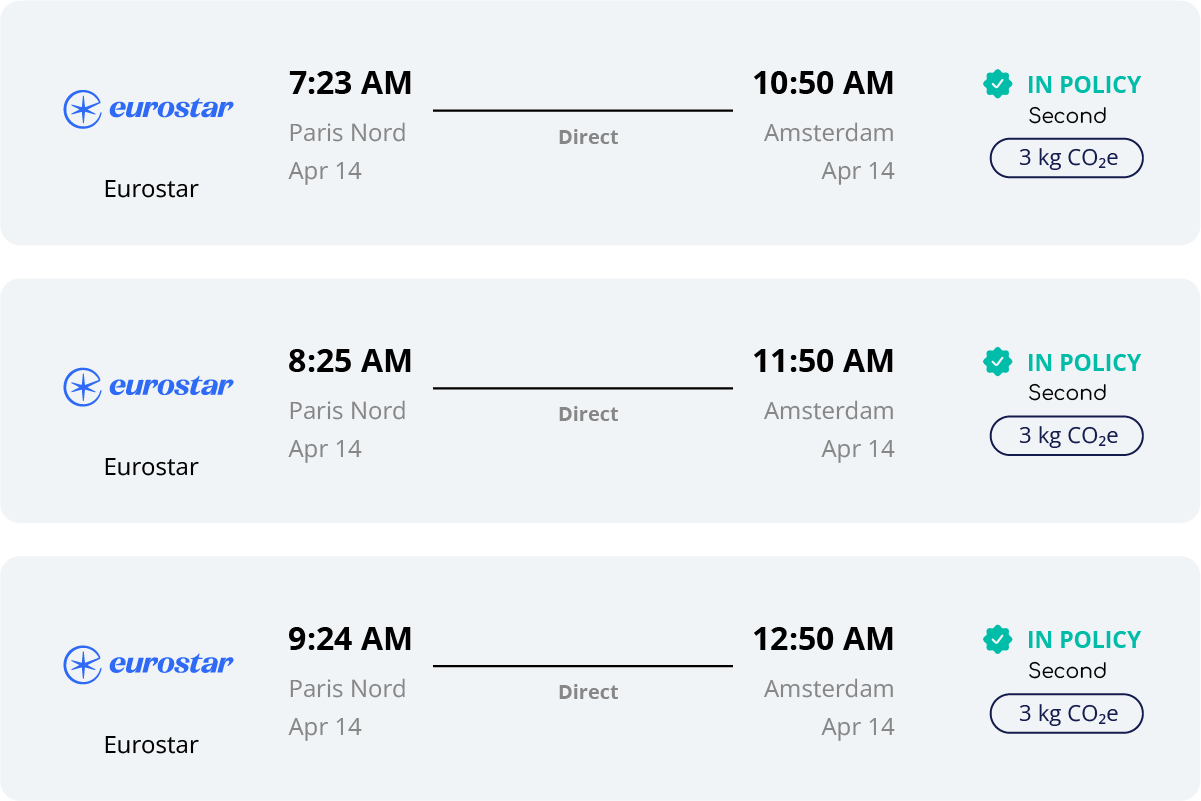Click the Eurostar logo on the 8:25 AM train
The height and width of the screenshot is (801, 1201).
(148, 386)
